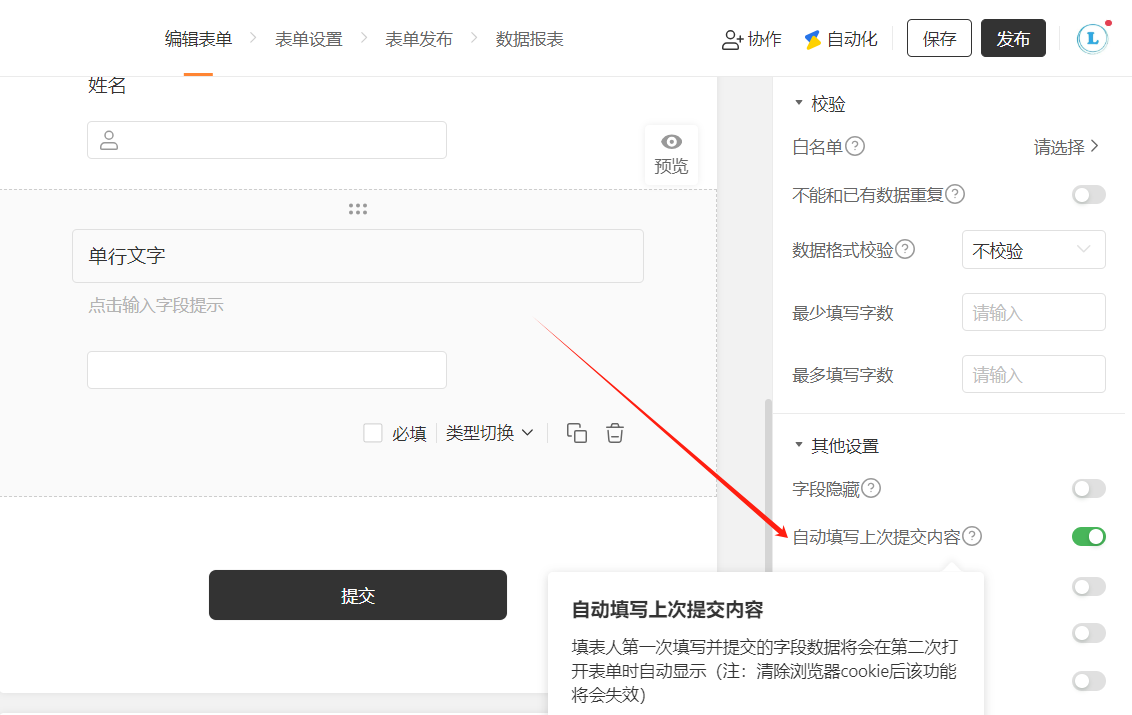Open the 协作 collaboration icon
The width and height of the screenshot is (1132, 715).
coord(732,40)
